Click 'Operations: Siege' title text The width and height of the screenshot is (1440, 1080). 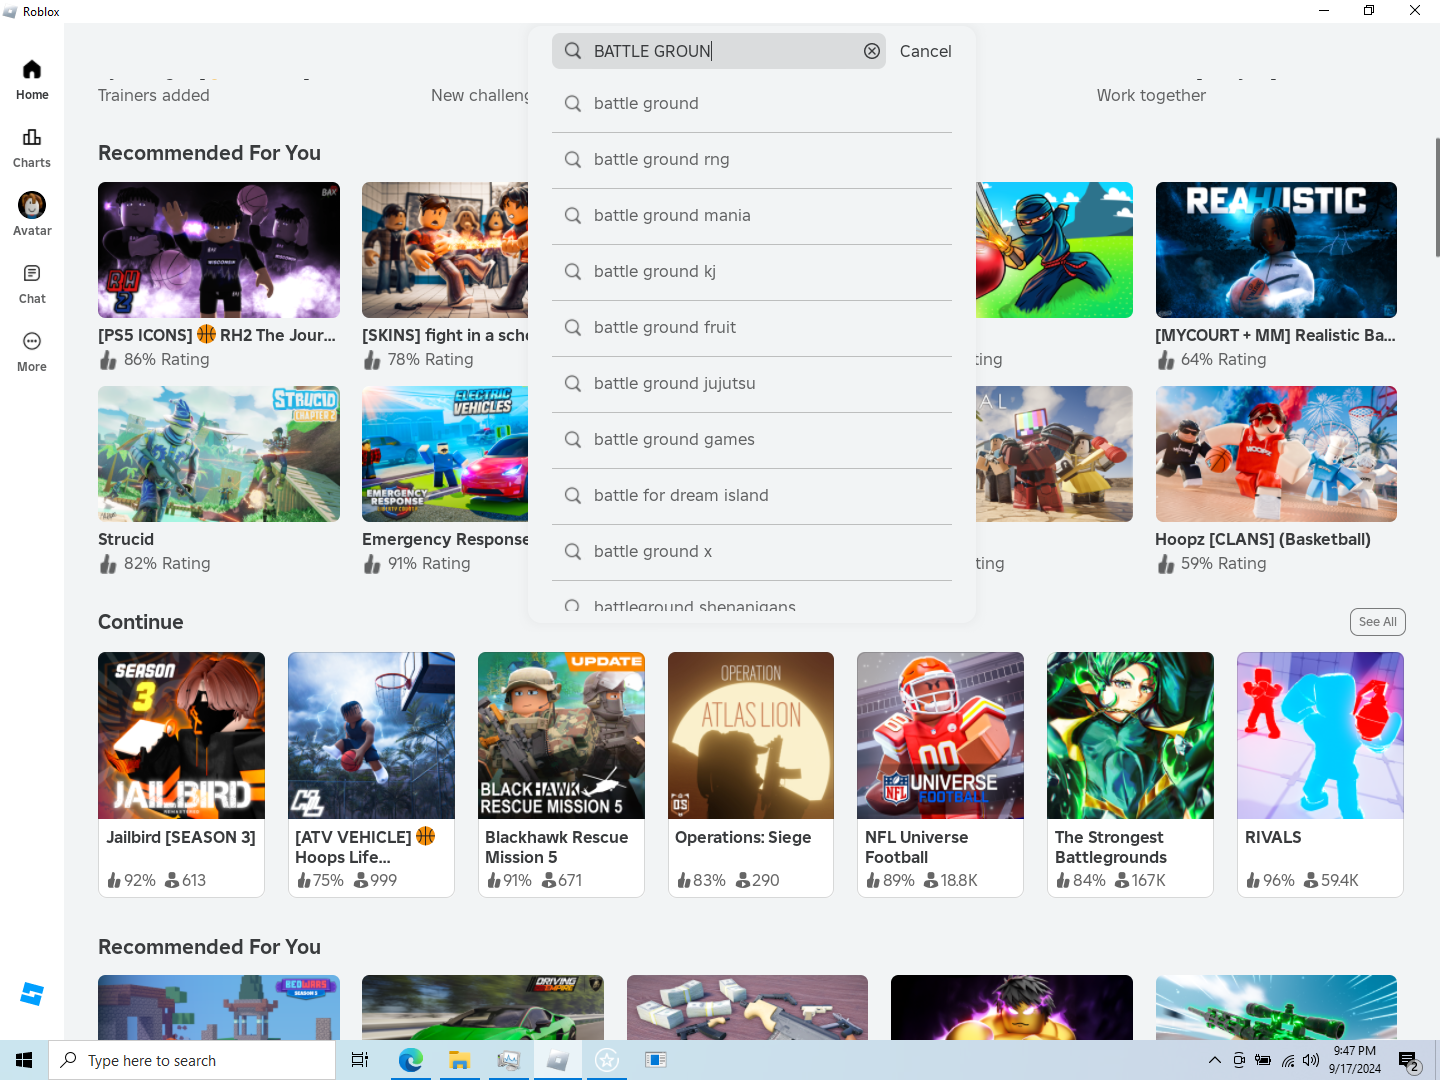[x=743, y=837]
